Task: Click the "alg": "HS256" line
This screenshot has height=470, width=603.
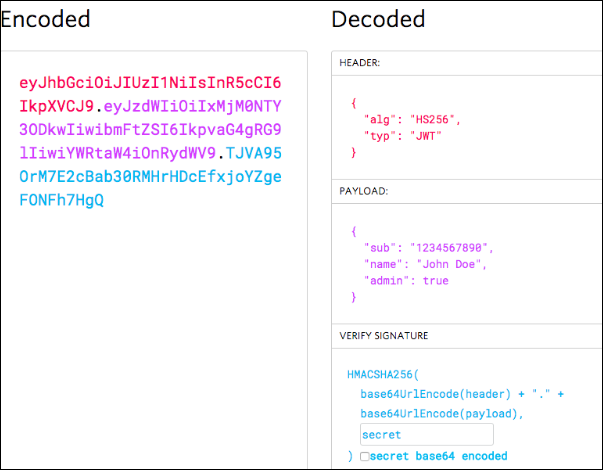Action: pos(412,120)
